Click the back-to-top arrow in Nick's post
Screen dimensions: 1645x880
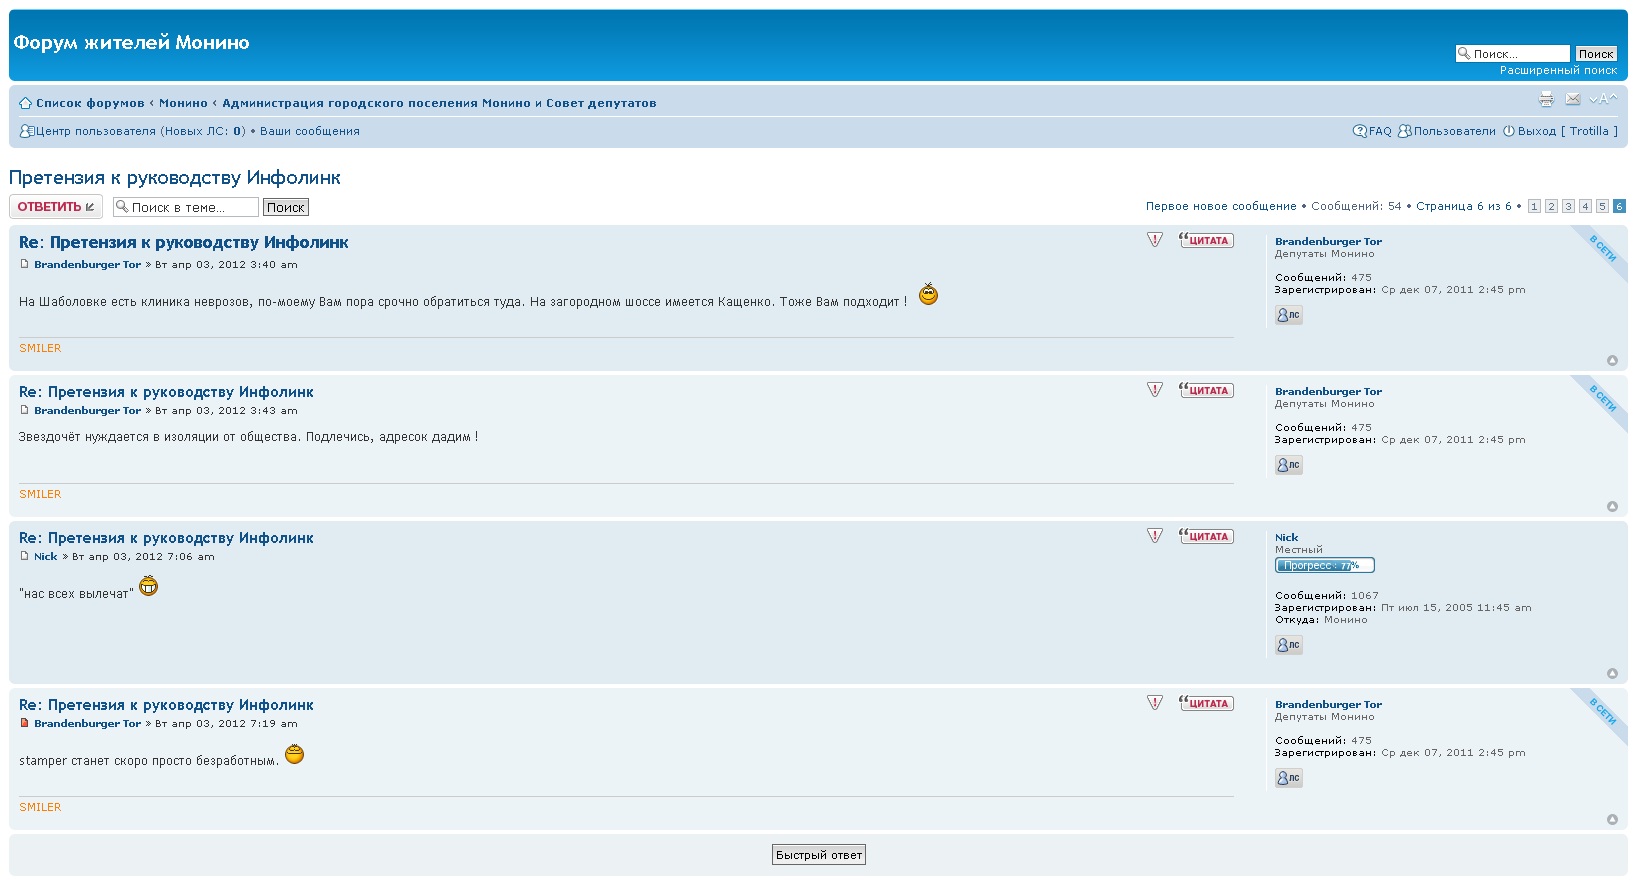pyautogui.click(x=1612, y=674)
